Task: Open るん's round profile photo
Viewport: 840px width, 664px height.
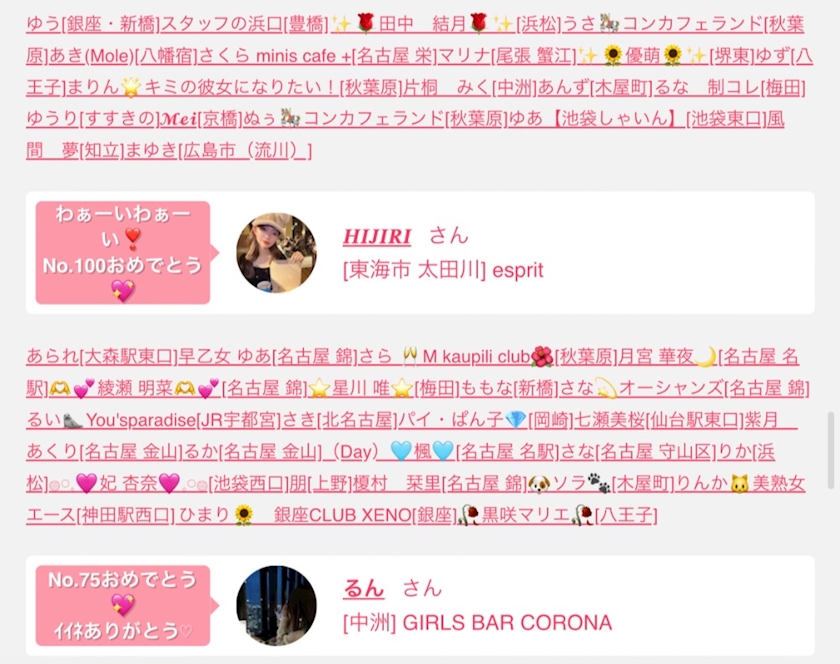Action: click(276, 606)
